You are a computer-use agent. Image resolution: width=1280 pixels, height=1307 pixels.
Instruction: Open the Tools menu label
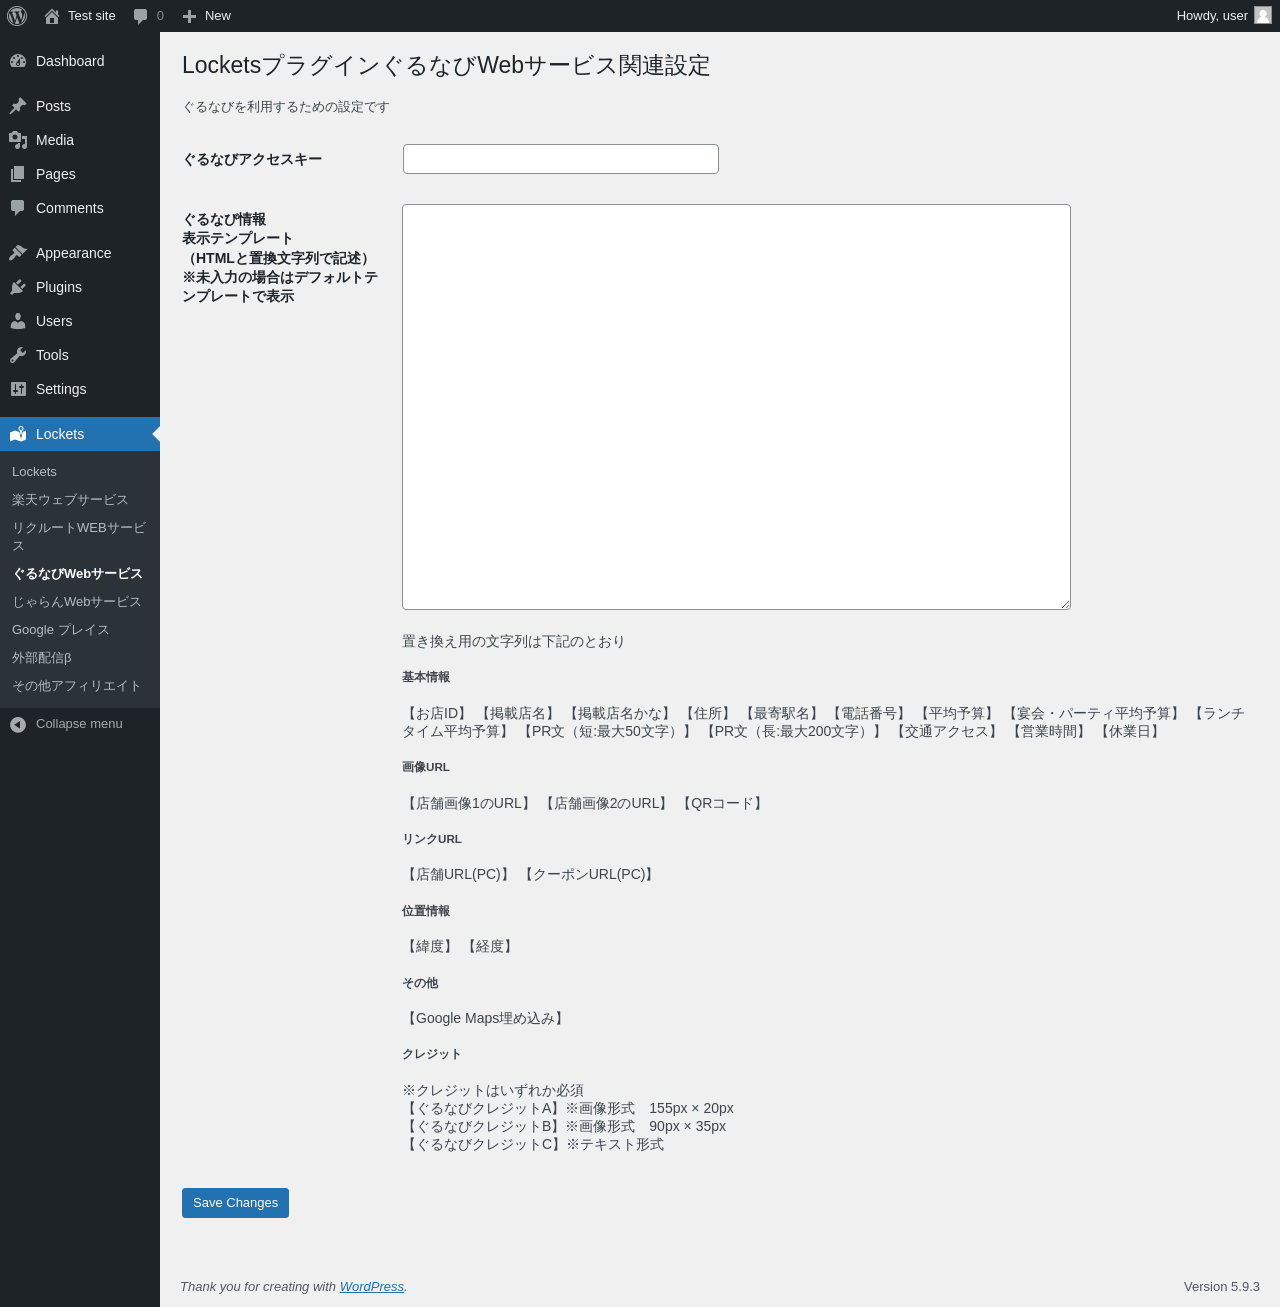[52, 355]
